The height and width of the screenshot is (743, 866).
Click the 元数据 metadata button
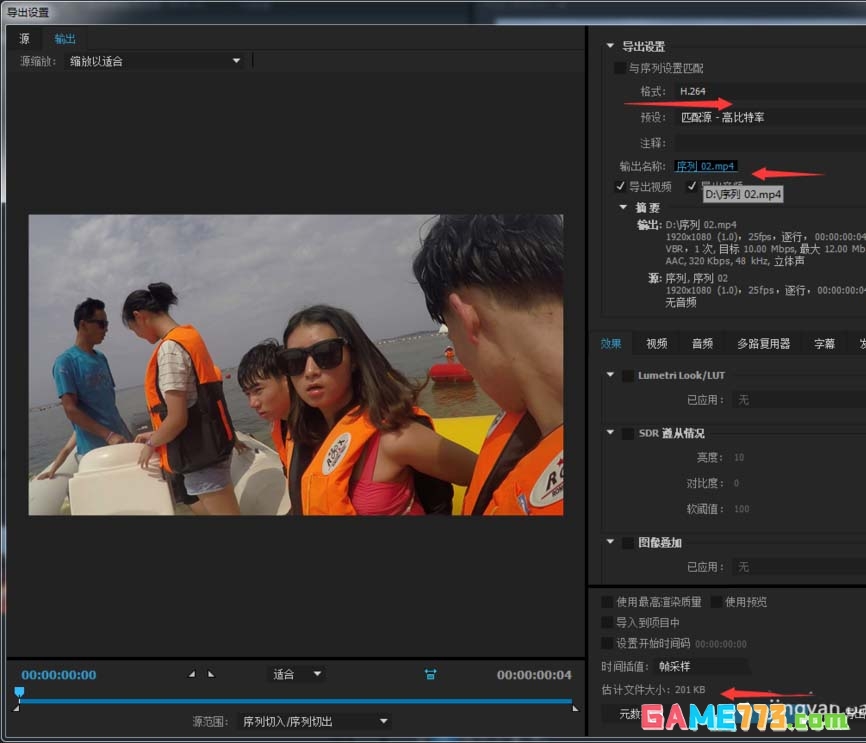[x=630, y=714]
